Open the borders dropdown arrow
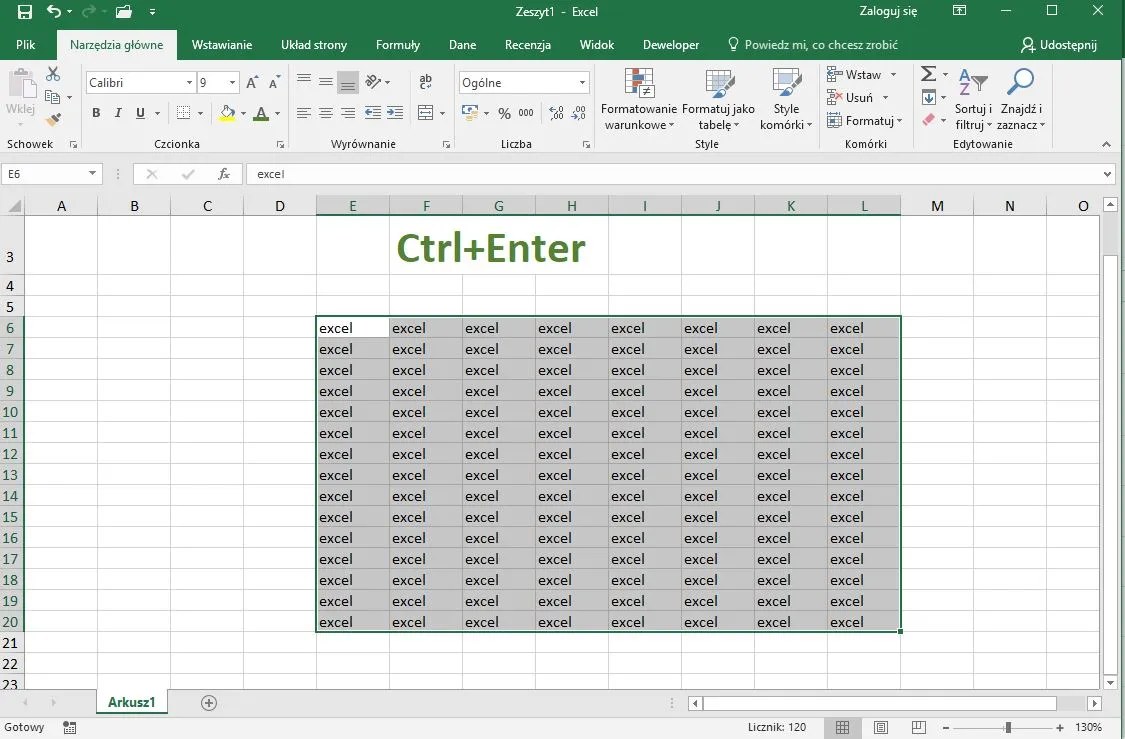Screen dimensions: 1125x739 click(200, 113)
